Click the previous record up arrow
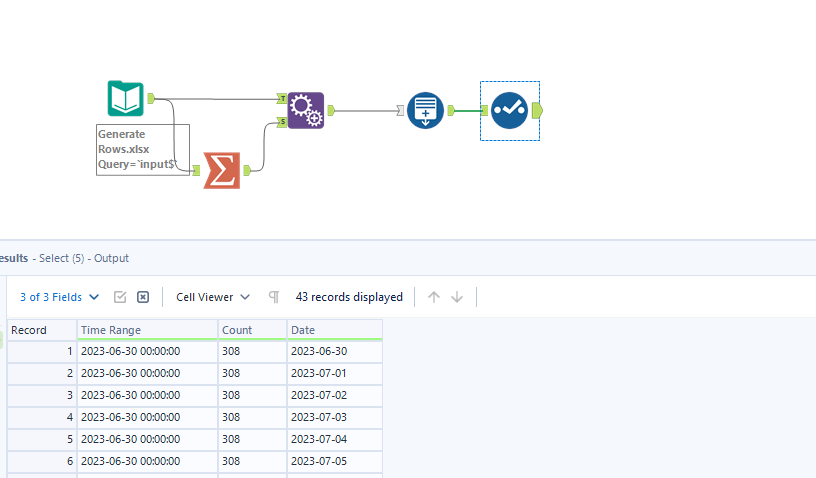The height and width of the screenshot is (478, 816). pyautogui.click(x=434, y=297)
